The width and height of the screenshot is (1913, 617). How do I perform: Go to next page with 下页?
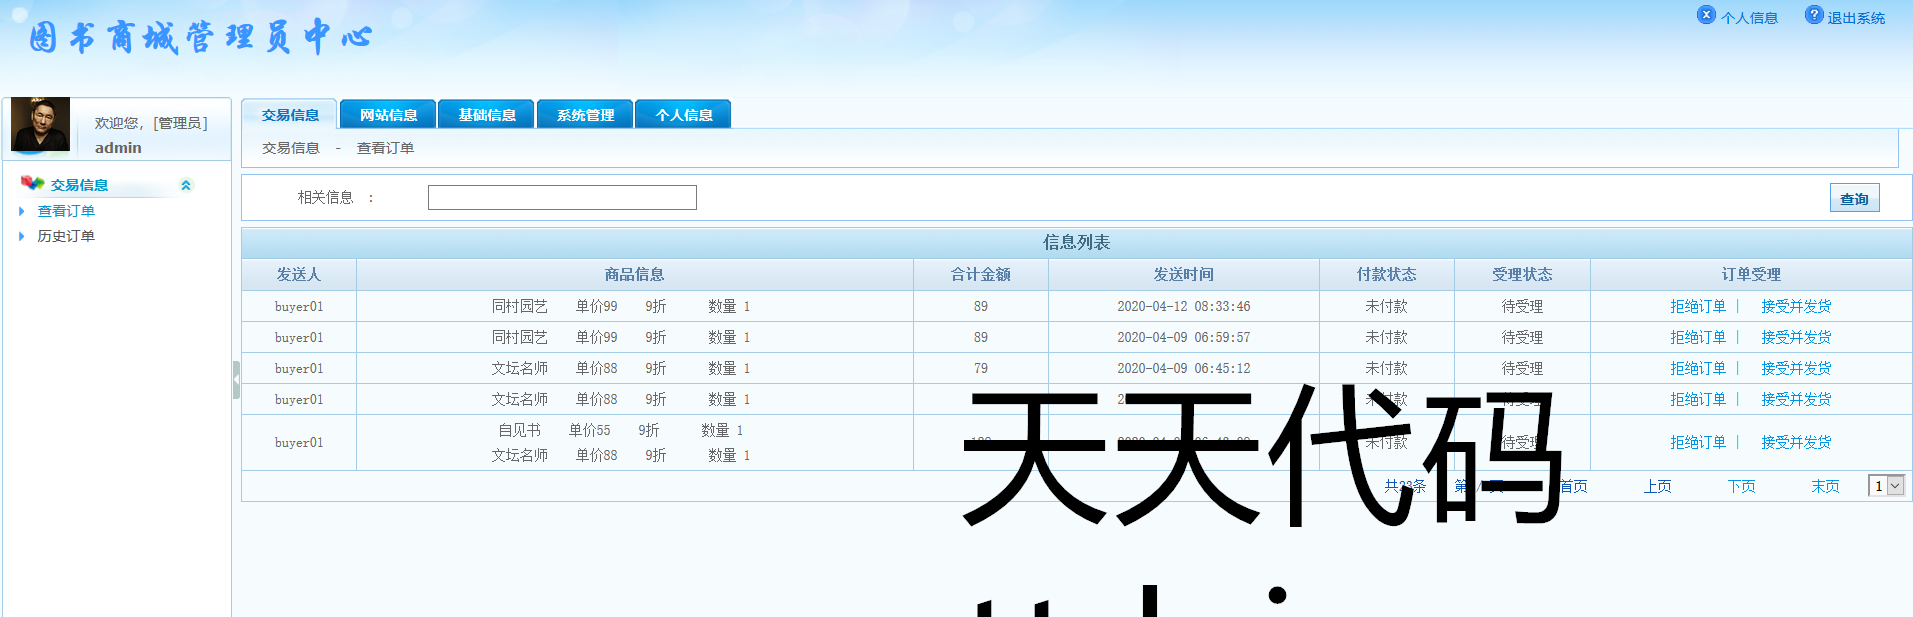tap(1741, 486)
